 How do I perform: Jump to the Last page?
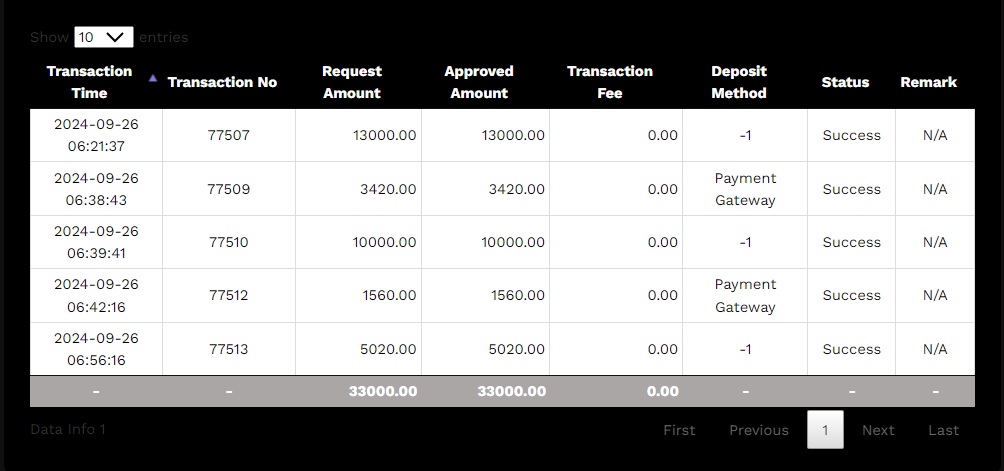943,430
